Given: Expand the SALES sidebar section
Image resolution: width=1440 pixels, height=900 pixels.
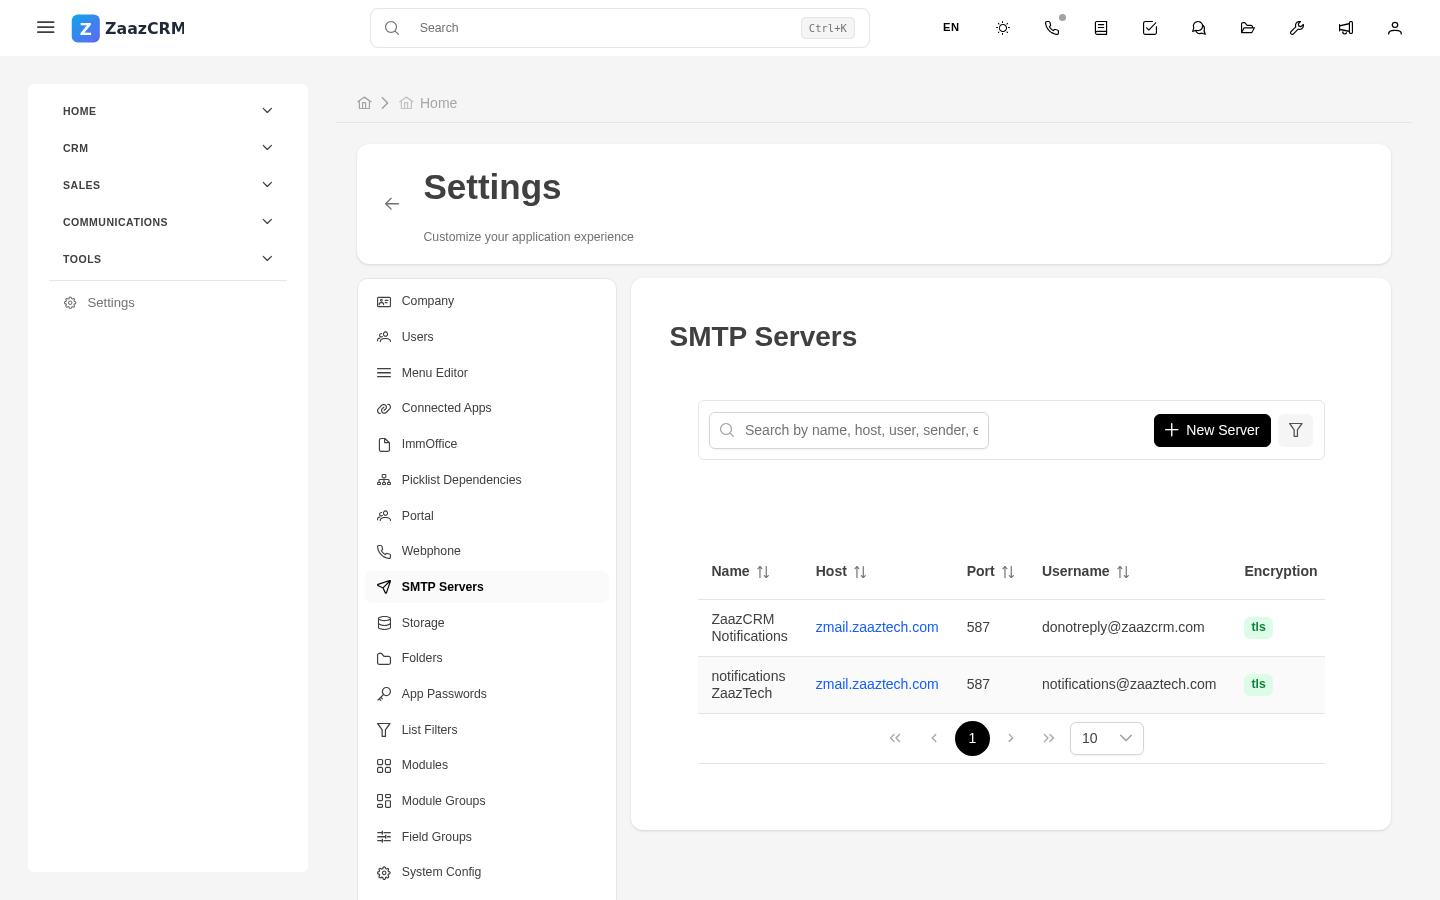Looking at the screenshot, I should 168,185.
